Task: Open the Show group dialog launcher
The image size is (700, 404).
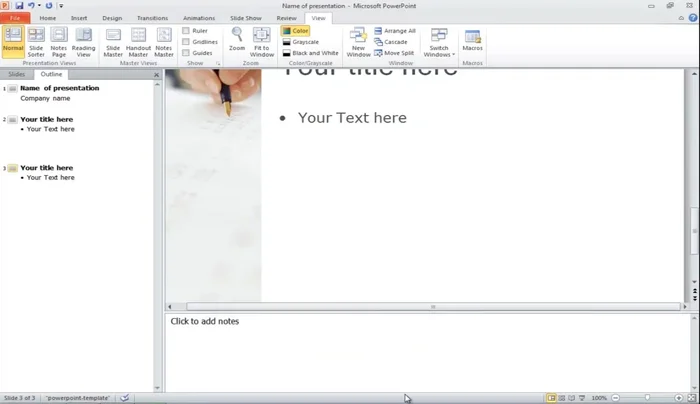Action: [218, 63]
